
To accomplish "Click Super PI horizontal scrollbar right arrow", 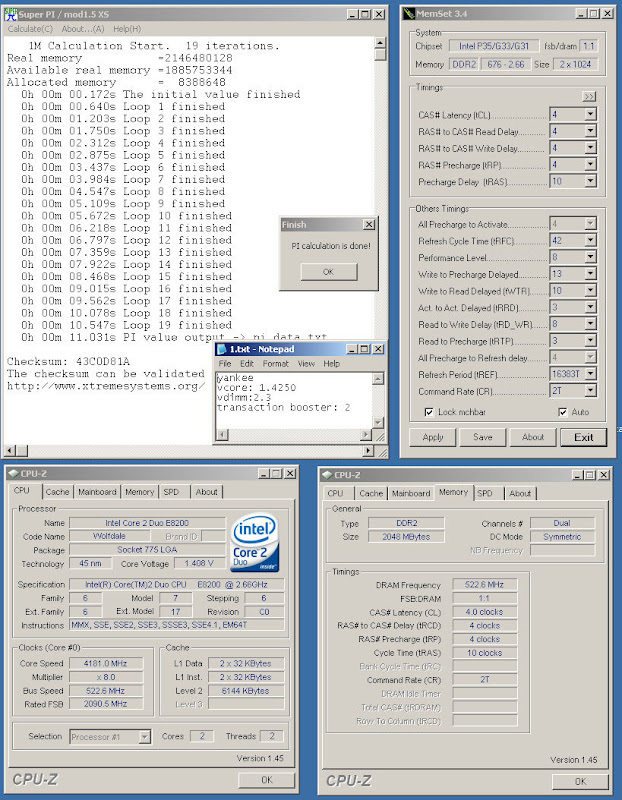I will point(369,451).
